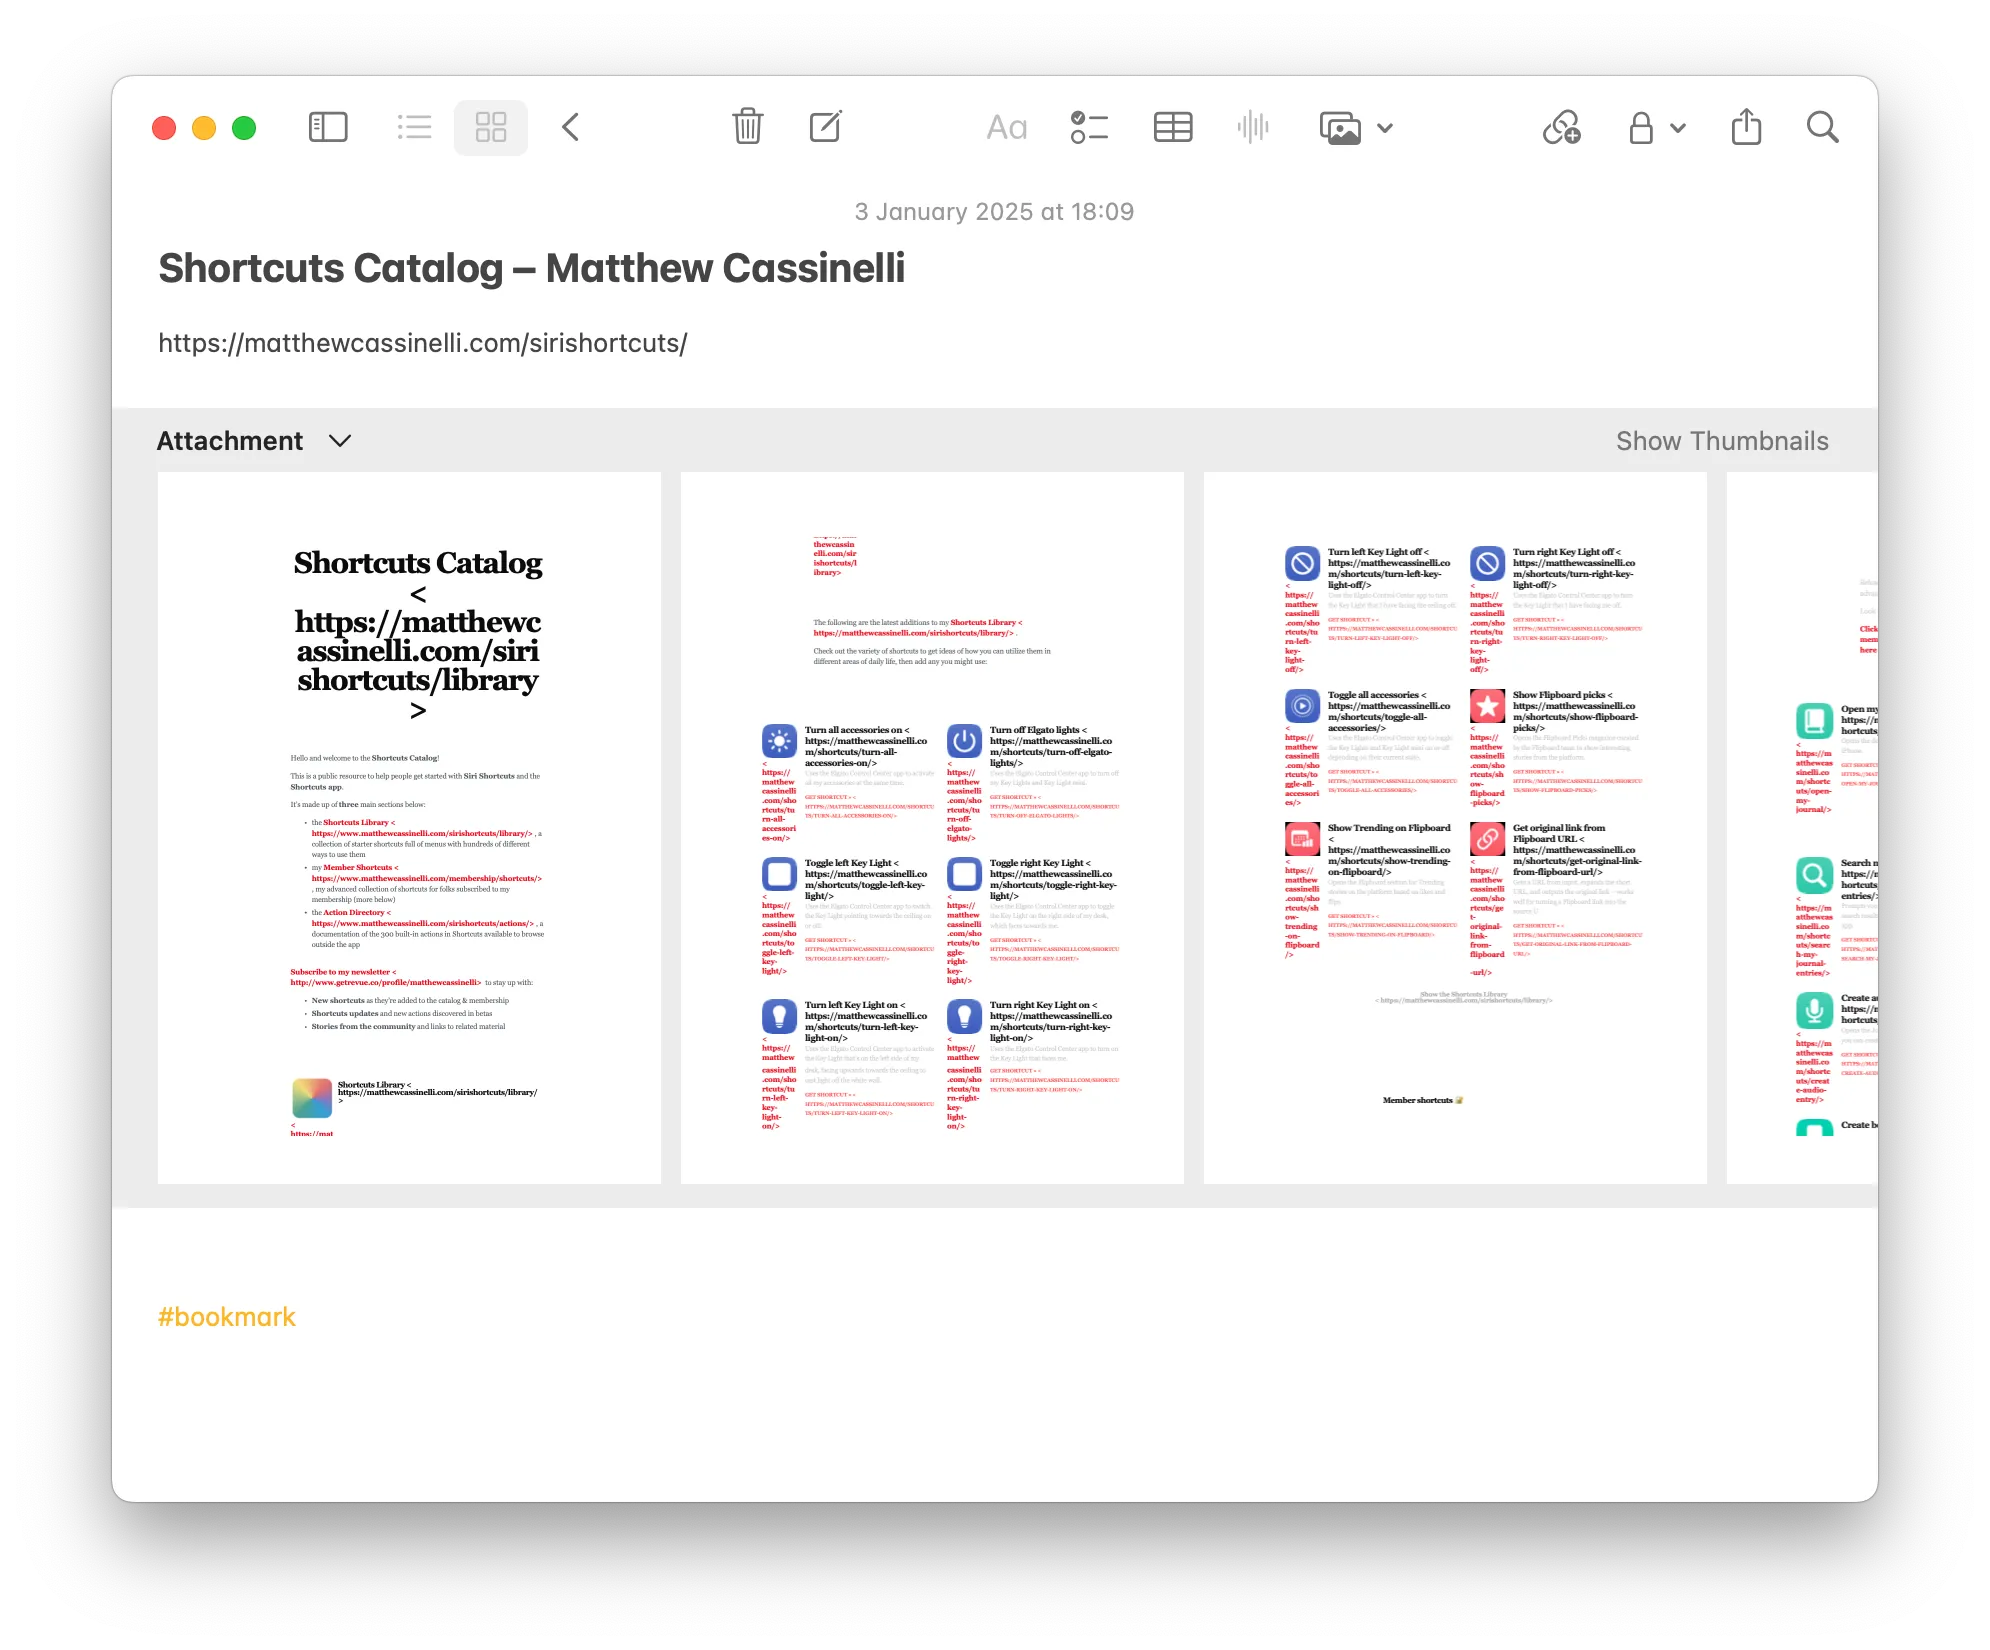Delete note with the trash icon

pos(747,128)
